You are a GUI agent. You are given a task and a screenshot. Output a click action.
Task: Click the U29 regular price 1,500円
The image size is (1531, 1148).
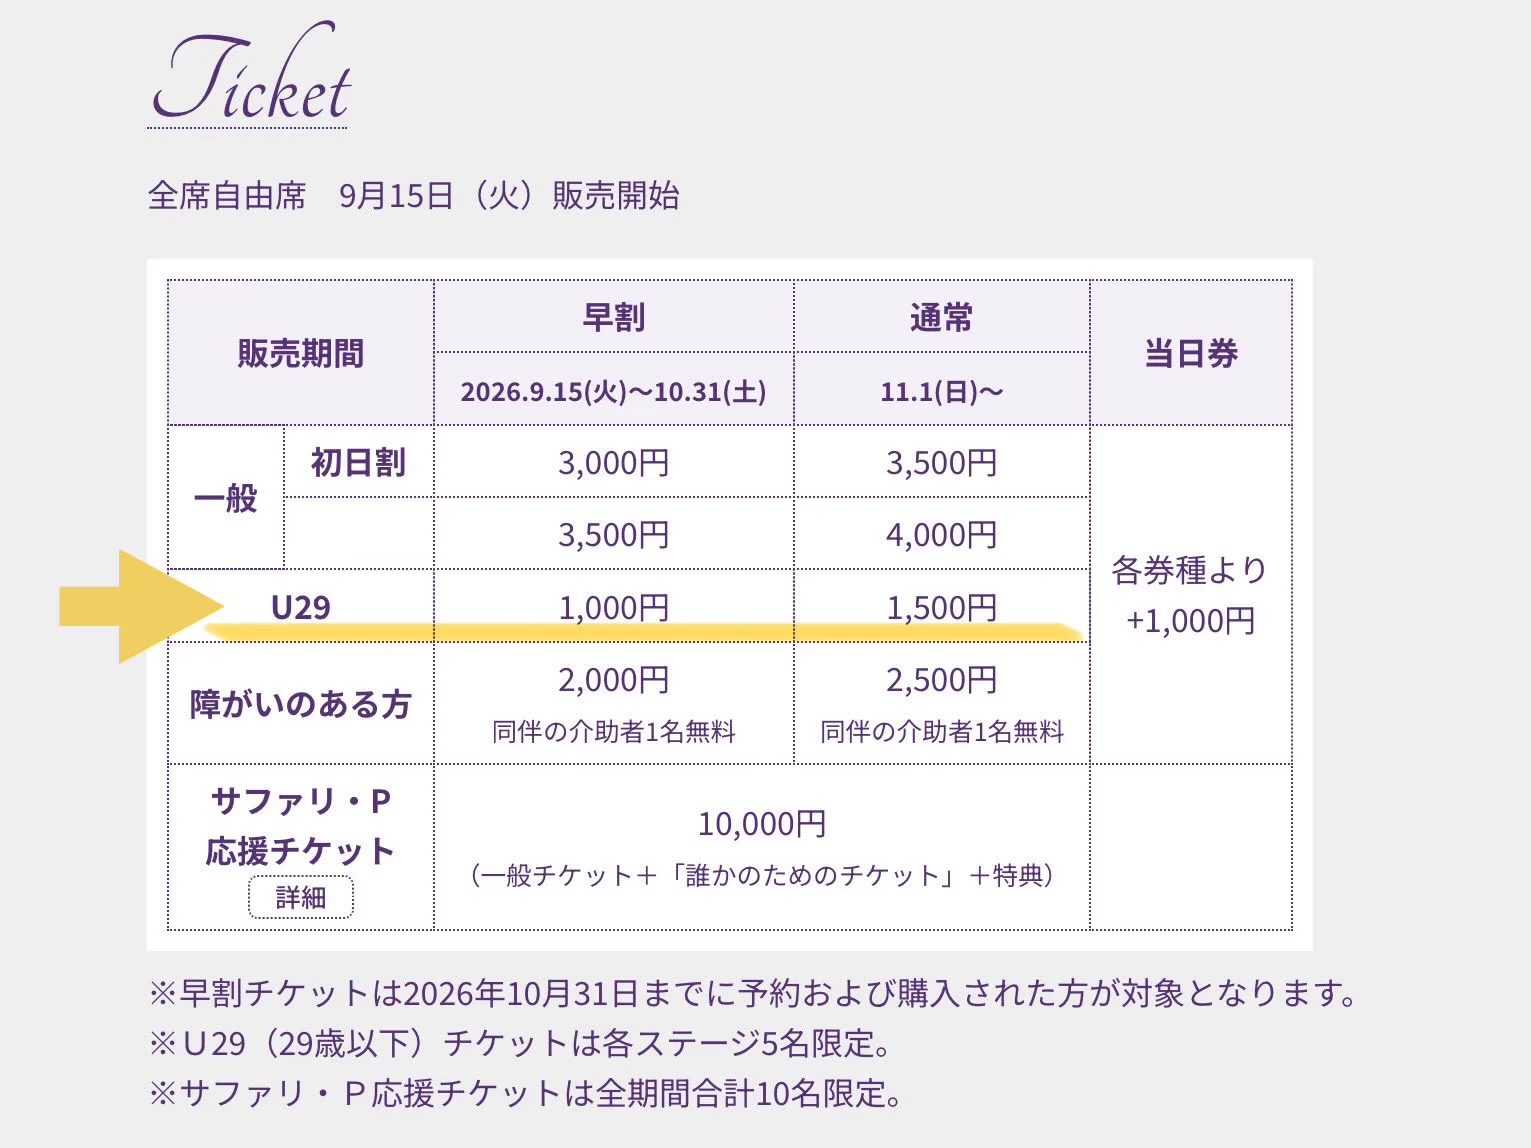pos(941,607)
